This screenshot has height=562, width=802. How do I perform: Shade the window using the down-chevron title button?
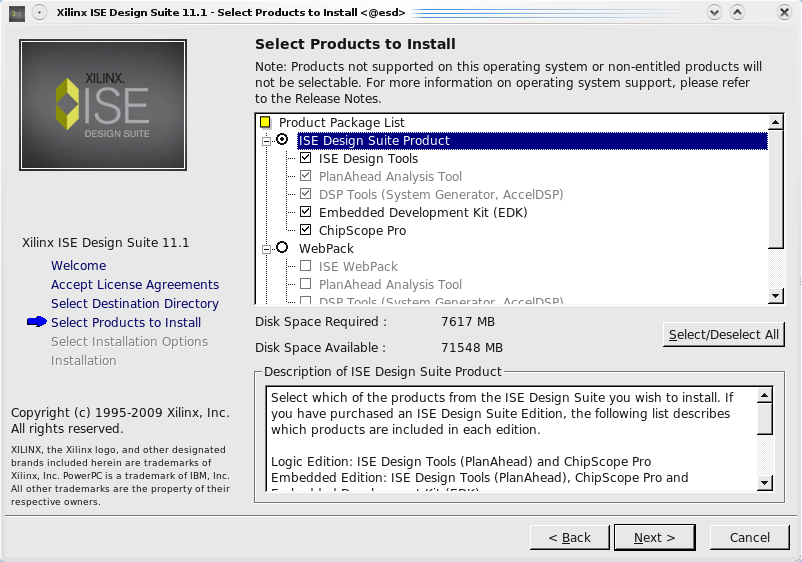click(x=714, y=12)
